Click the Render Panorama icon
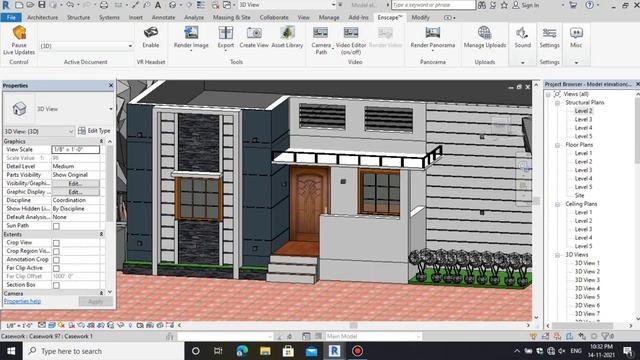Viewport: 640px width, 360px height. pos(433,33)
